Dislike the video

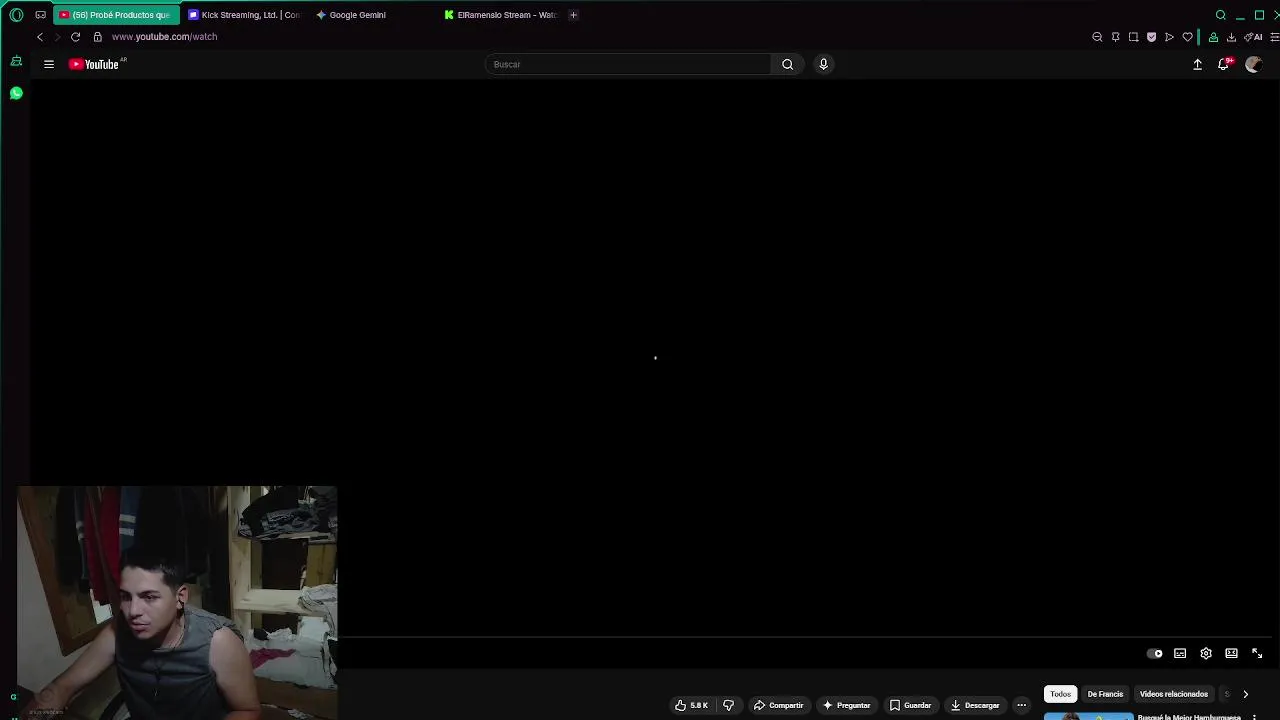[x=728, y=705]
